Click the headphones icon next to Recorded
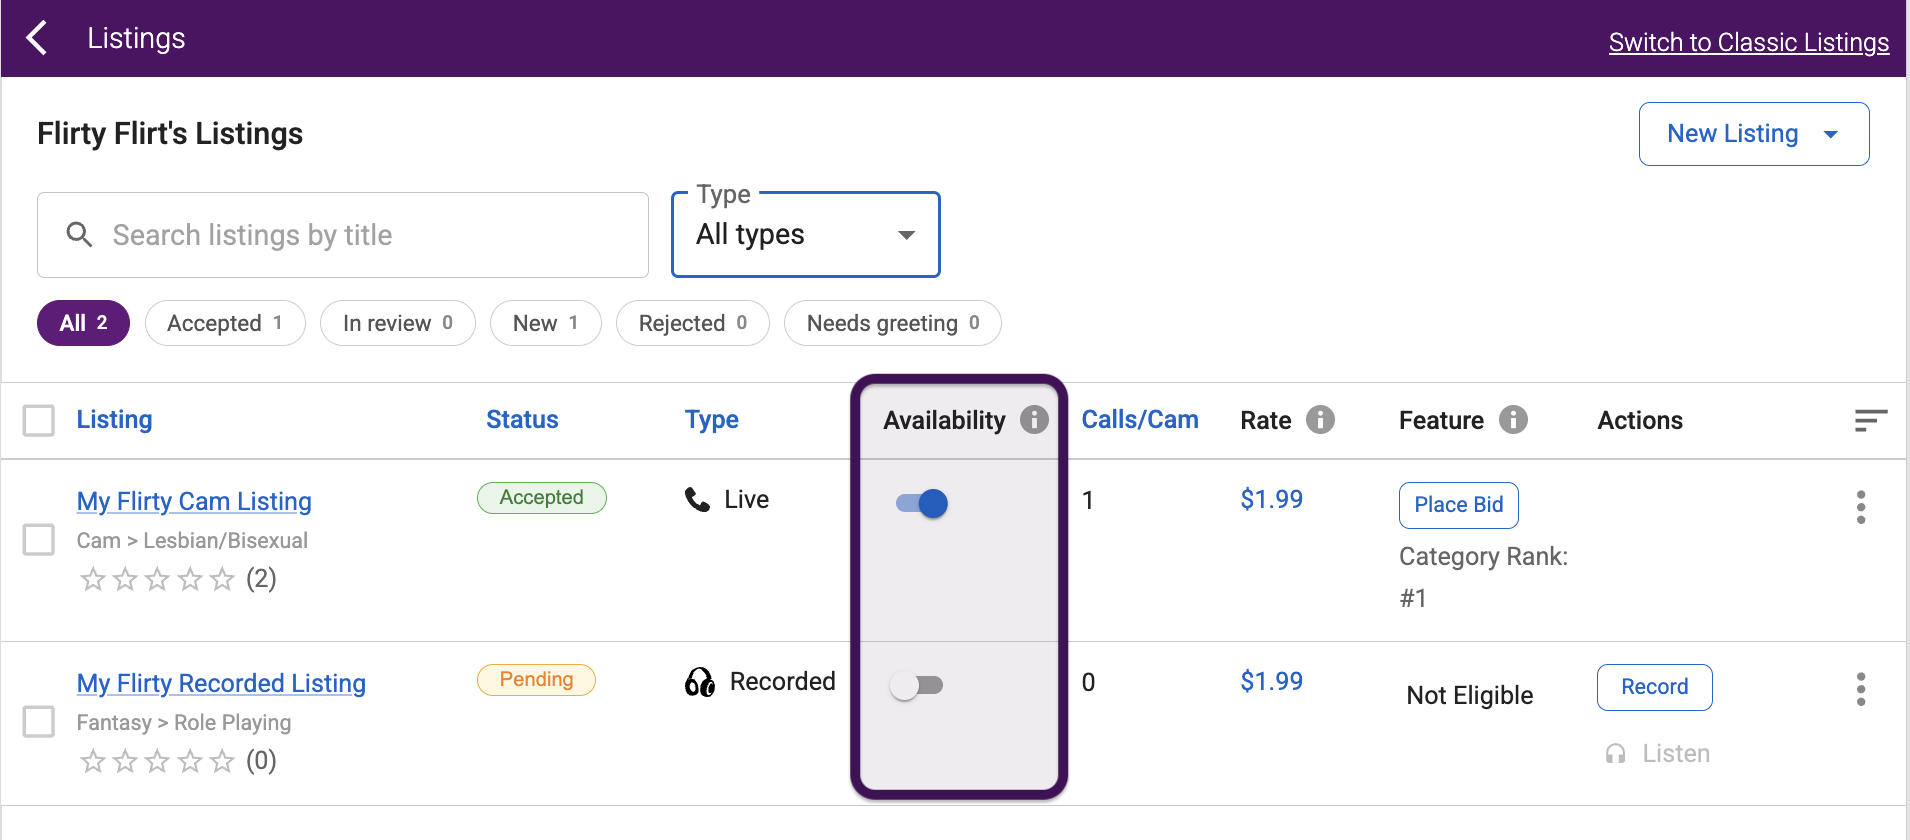The width and height of the screenshot is (1910, 840). pyautogui.click(x=700, y=682)
